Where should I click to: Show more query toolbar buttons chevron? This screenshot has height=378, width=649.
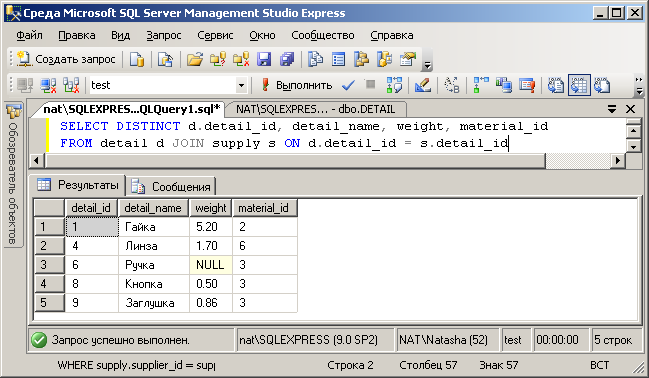[639, 85]
